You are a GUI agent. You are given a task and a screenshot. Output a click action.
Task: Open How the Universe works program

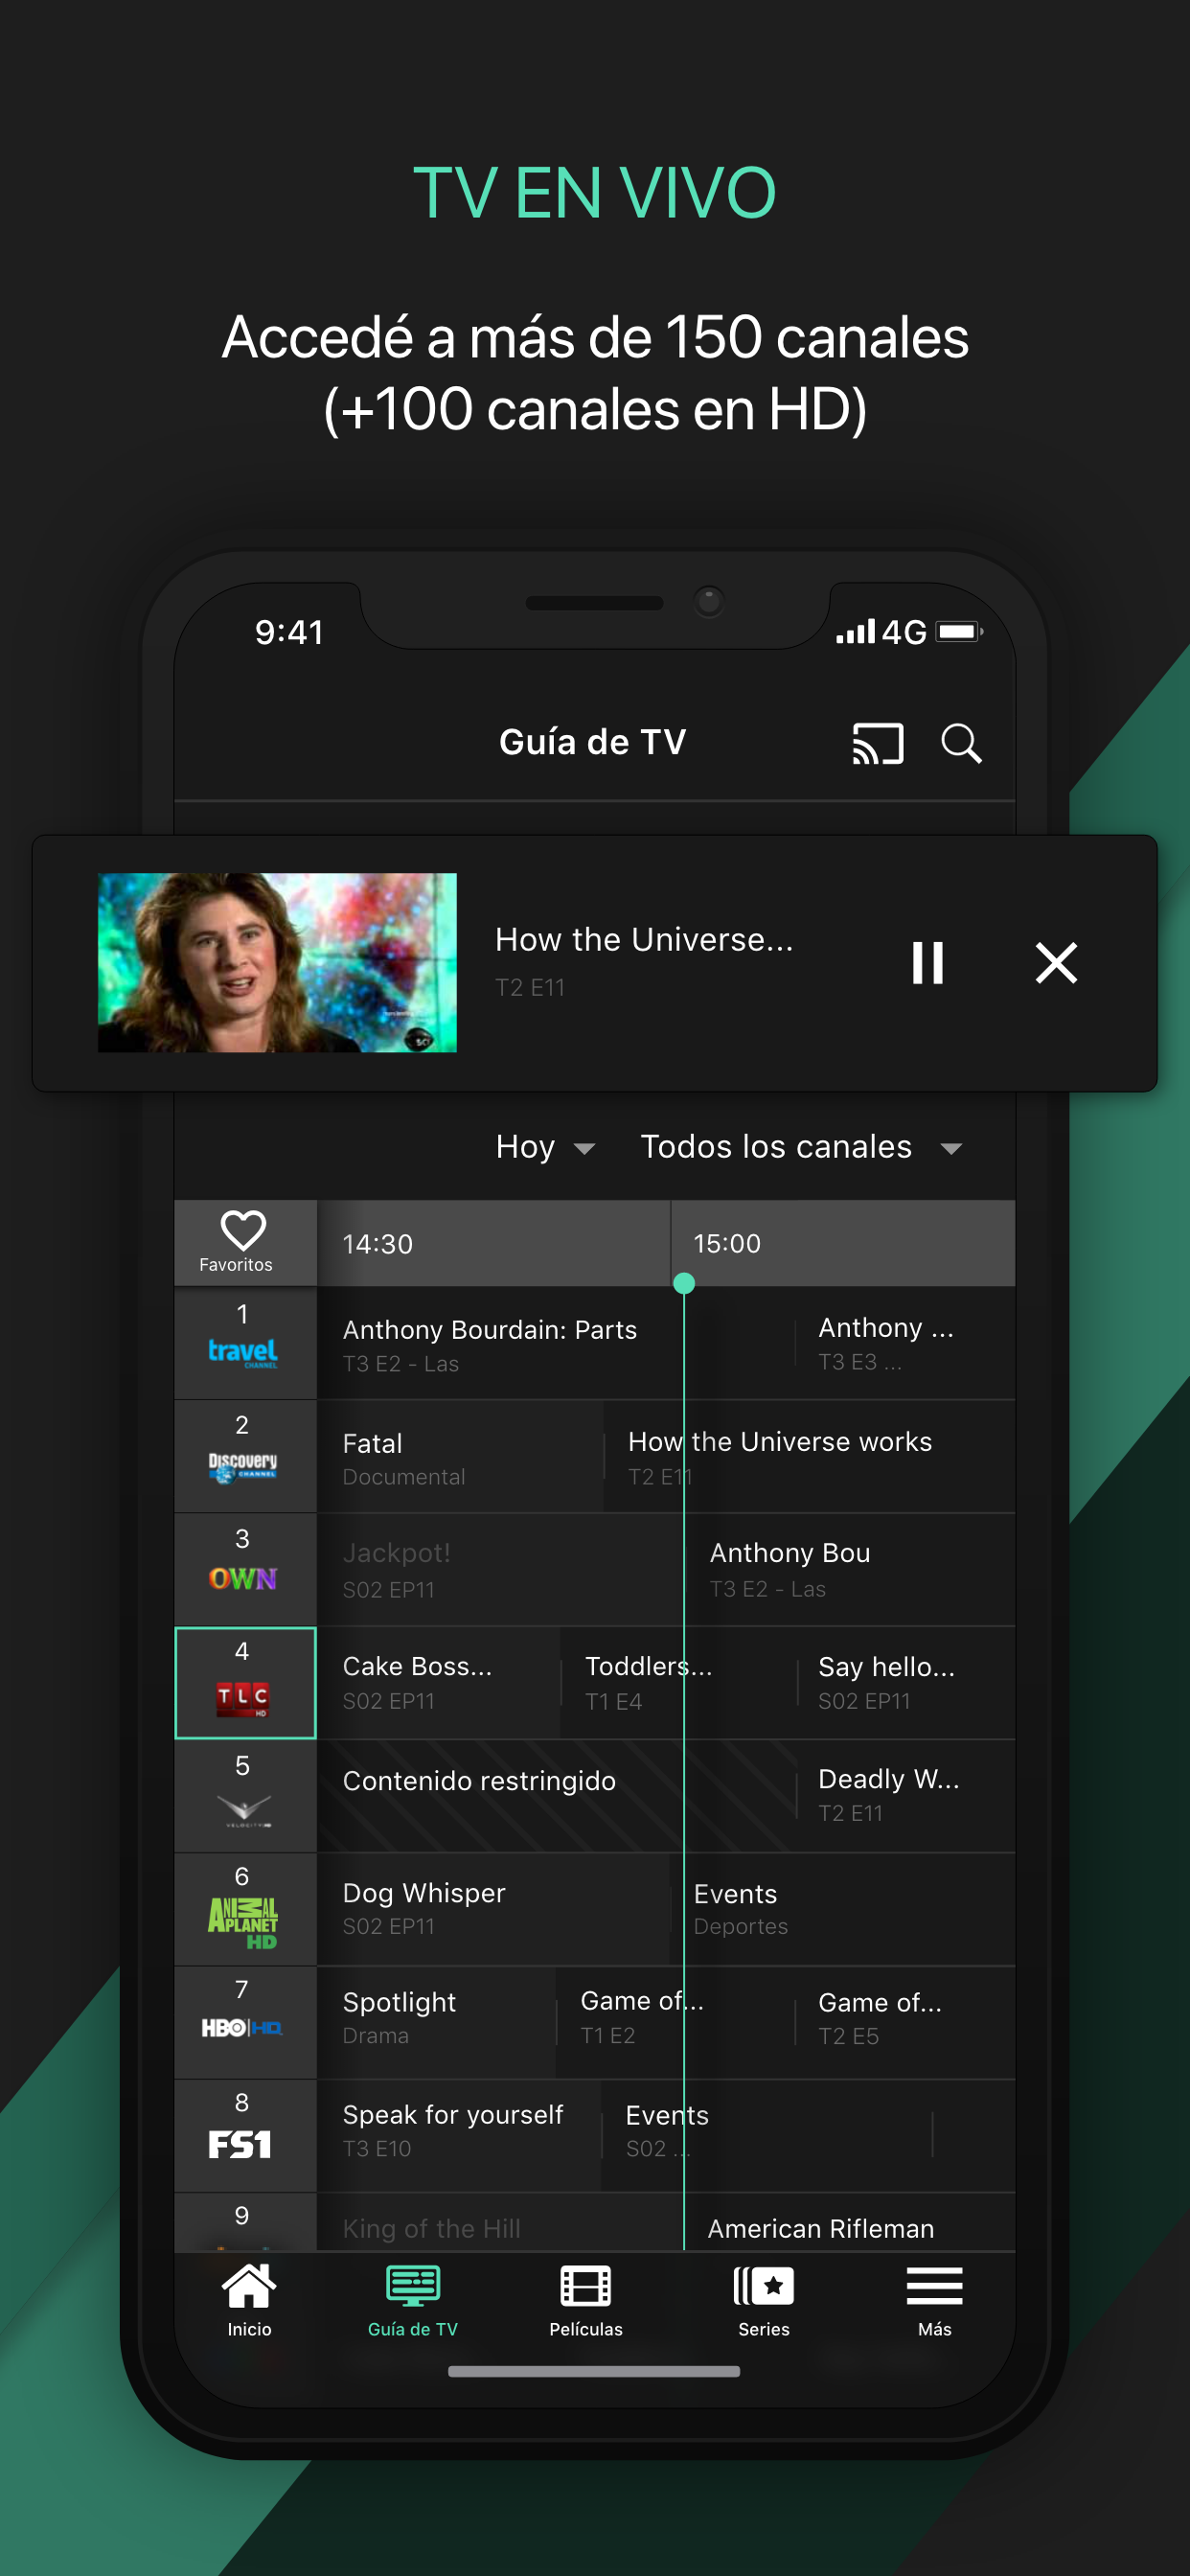tap(809, 1456)
